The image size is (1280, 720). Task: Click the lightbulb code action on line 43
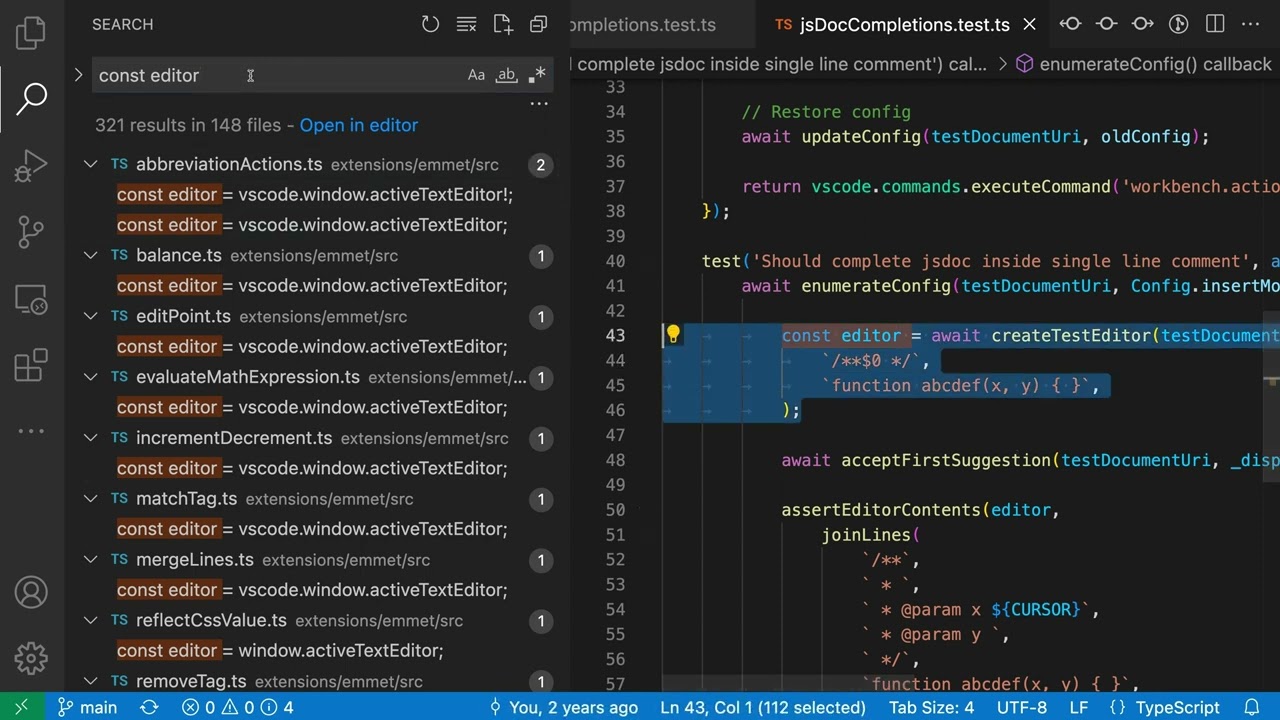pyautogui.click(x=673, y=335)
